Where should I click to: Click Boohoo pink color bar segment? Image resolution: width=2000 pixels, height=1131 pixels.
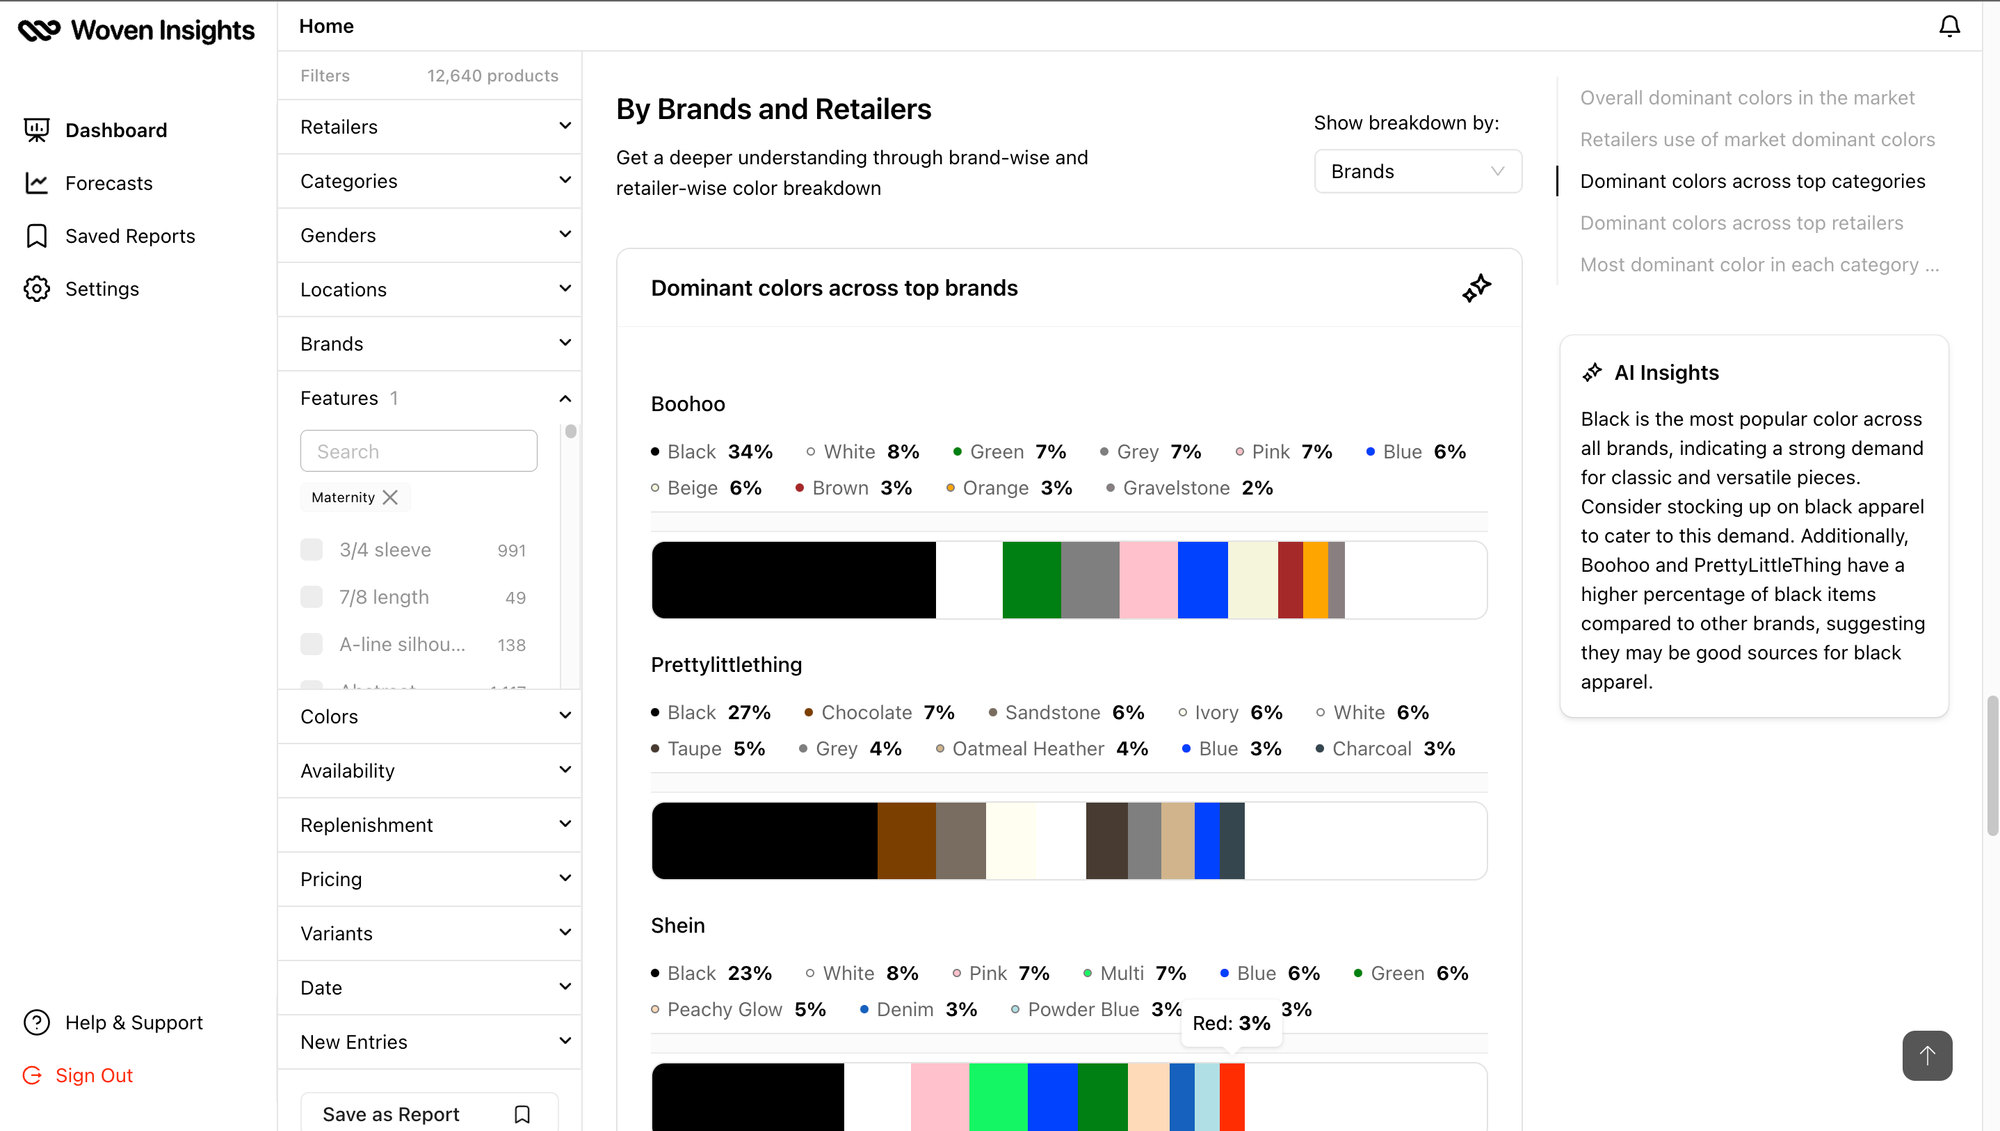tap(1148, 580)
